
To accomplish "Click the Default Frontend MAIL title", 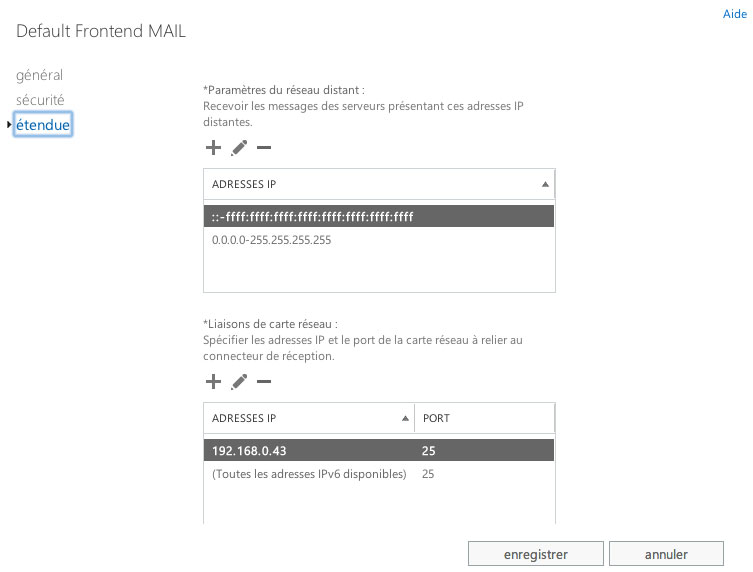I will 101,31.
